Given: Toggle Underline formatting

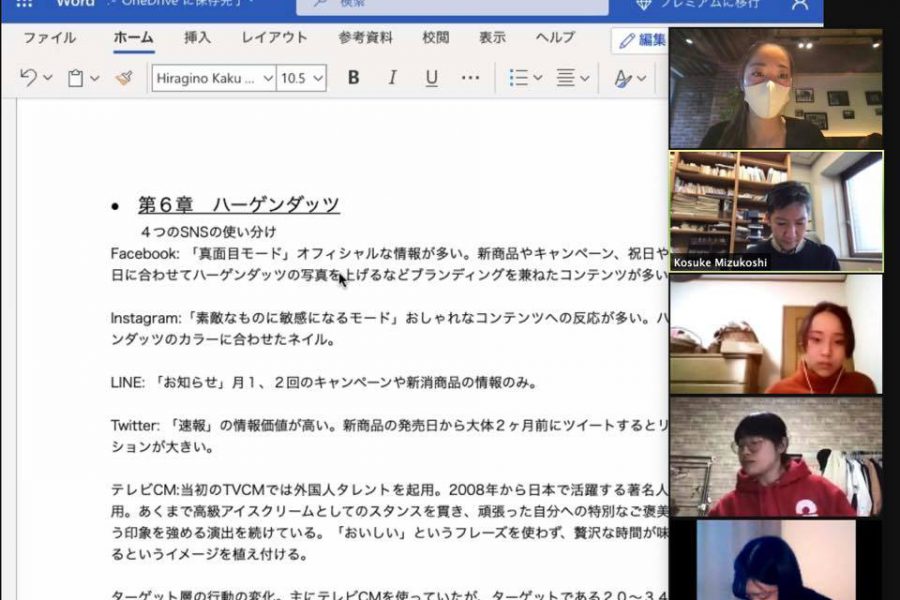Looking at the screenshot, I should [432, 78].
